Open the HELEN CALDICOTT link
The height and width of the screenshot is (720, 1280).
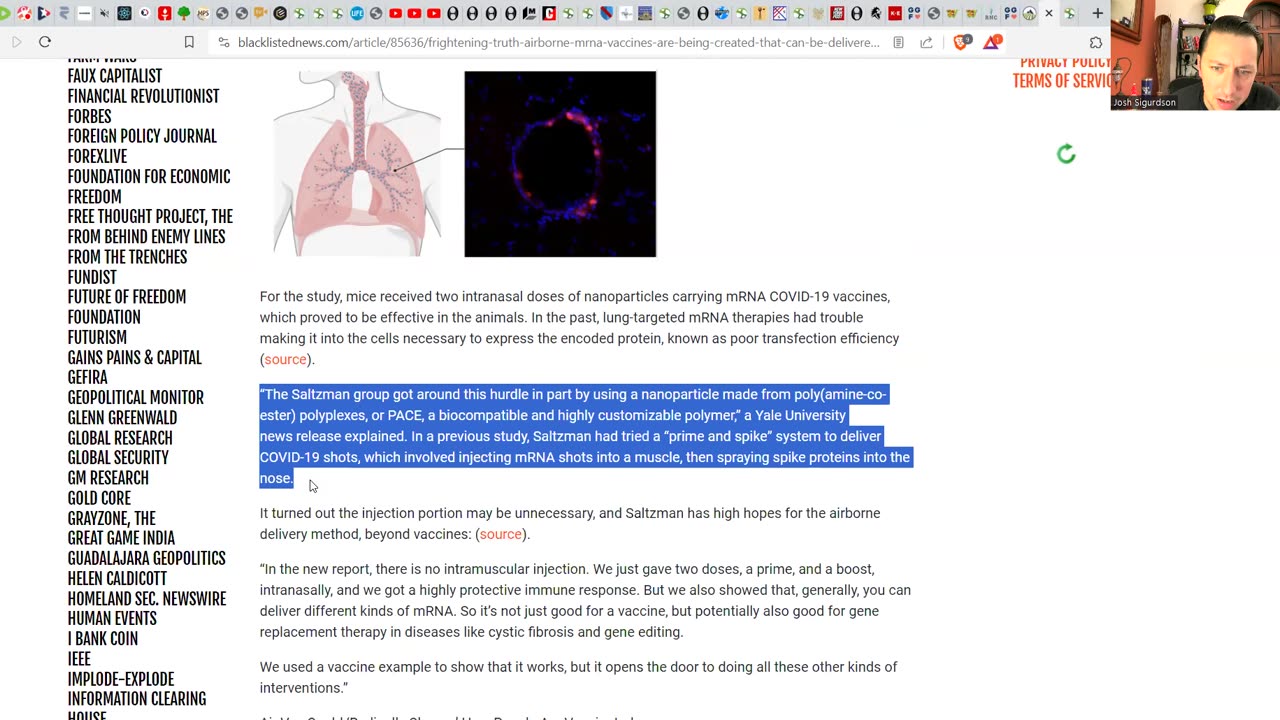pos(117,578)
